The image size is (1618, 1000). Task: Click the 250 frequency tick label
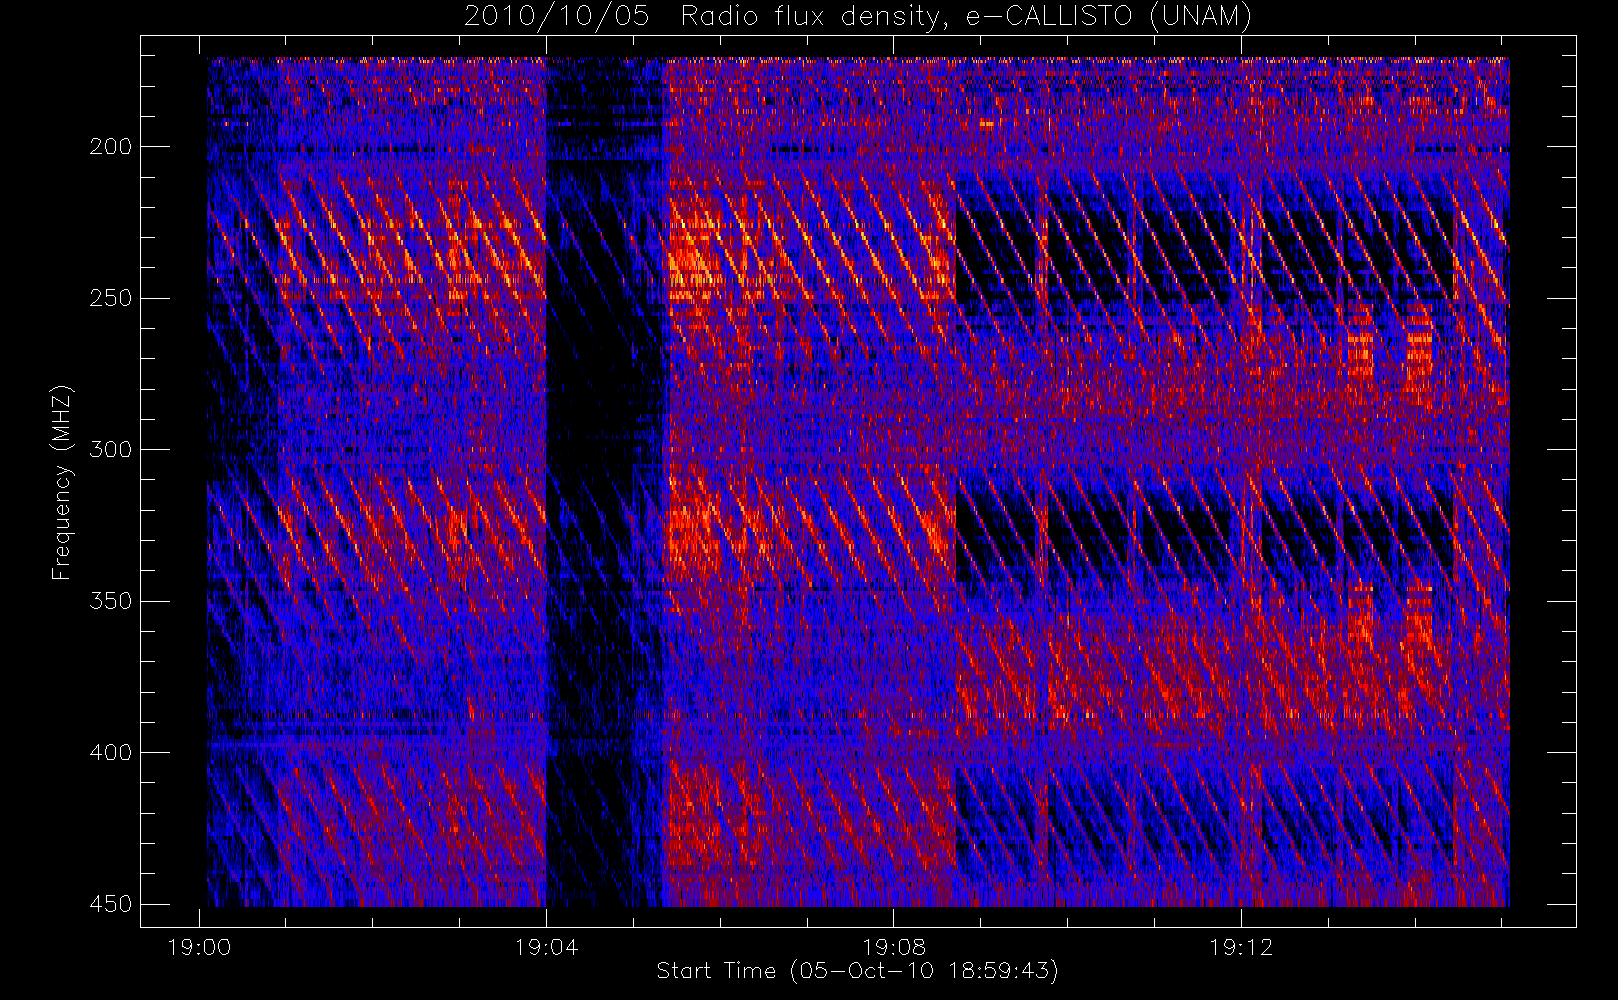click(x=110, y=298)
